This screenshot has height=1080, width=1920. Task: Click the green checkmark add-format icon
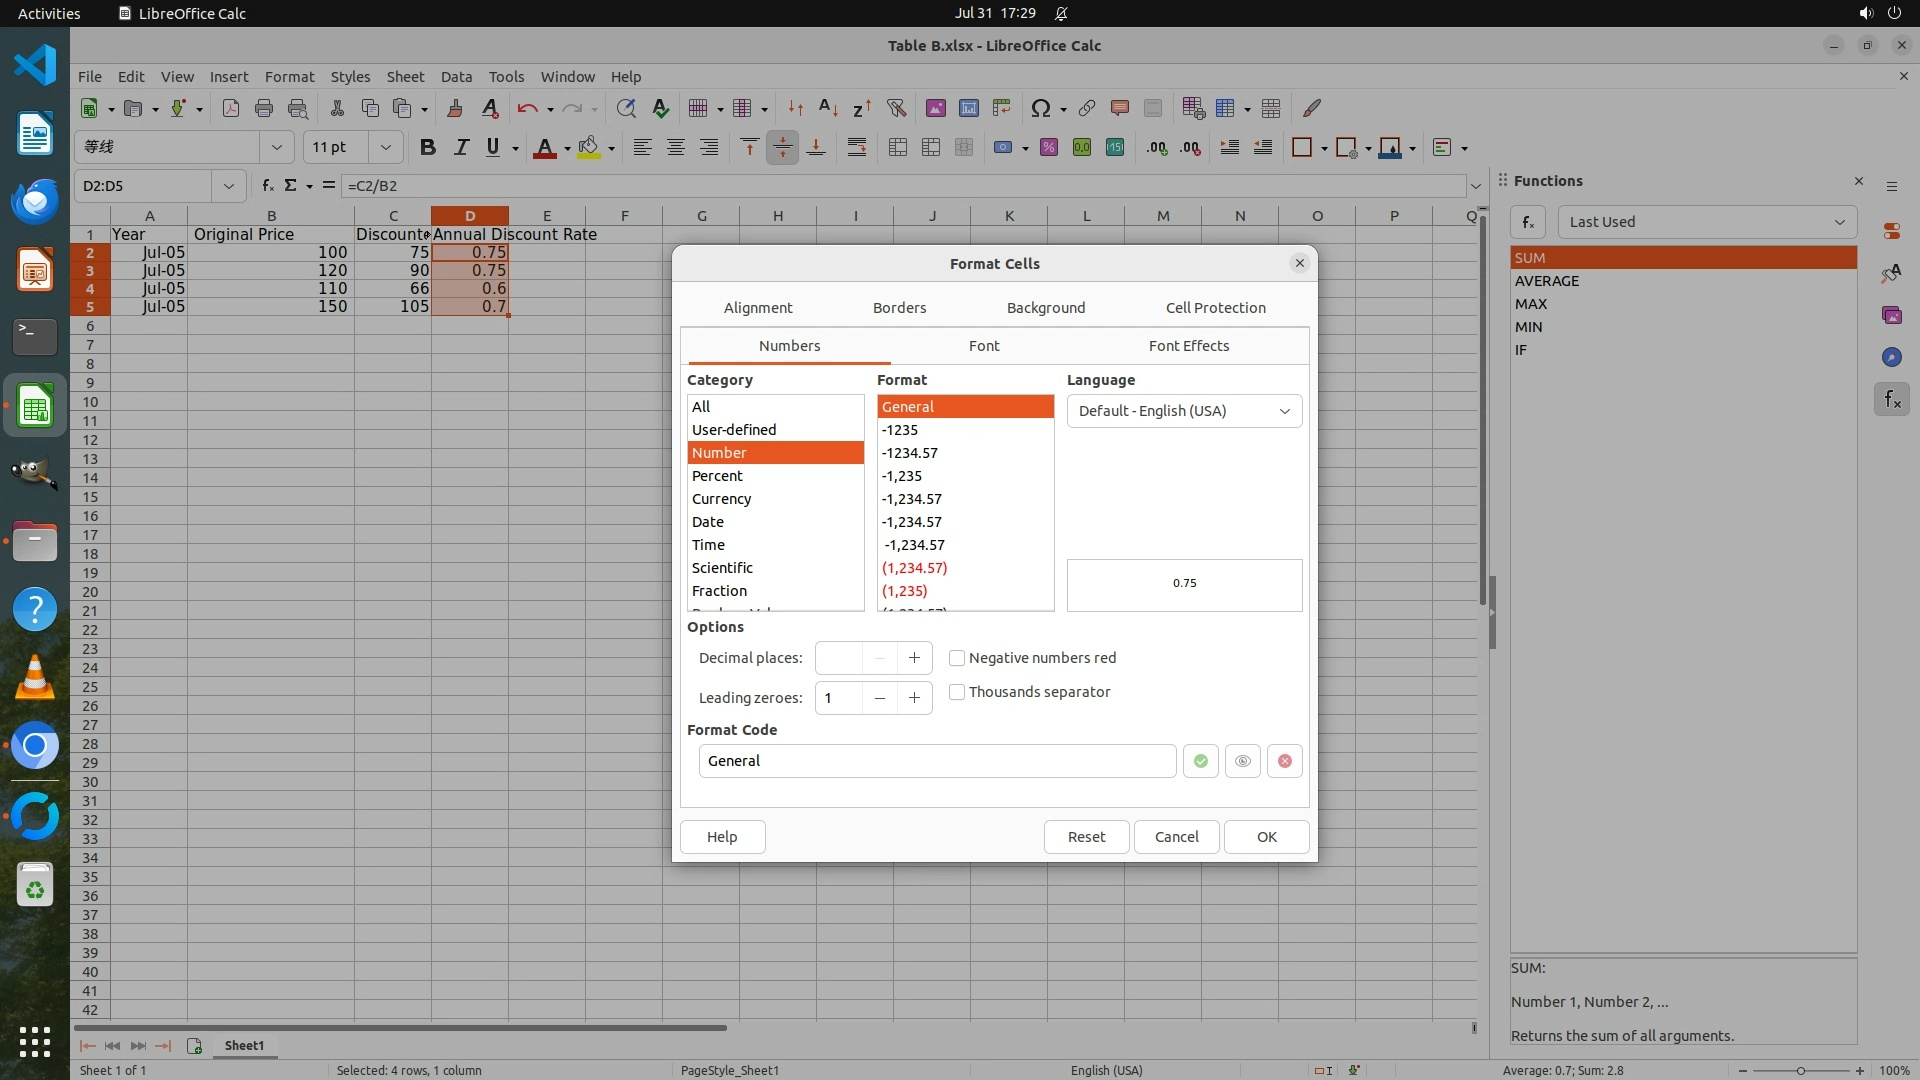click(1200, 761)
